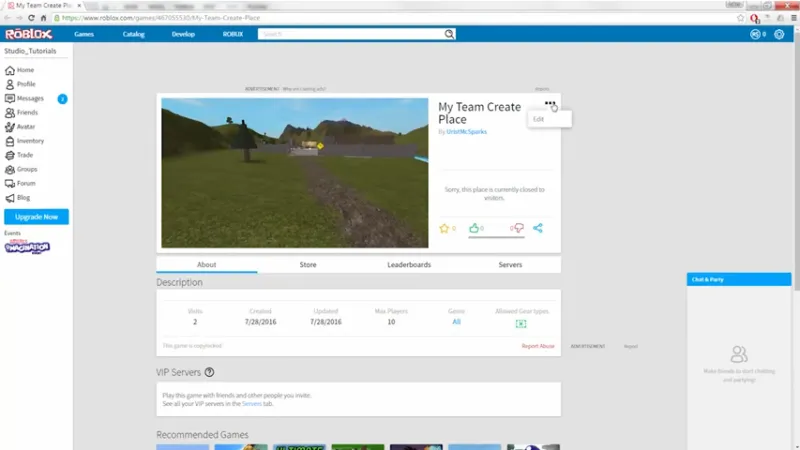Switch to the Servers tab
The height and width of the screenshot is (450, 800).
(510, 265)
